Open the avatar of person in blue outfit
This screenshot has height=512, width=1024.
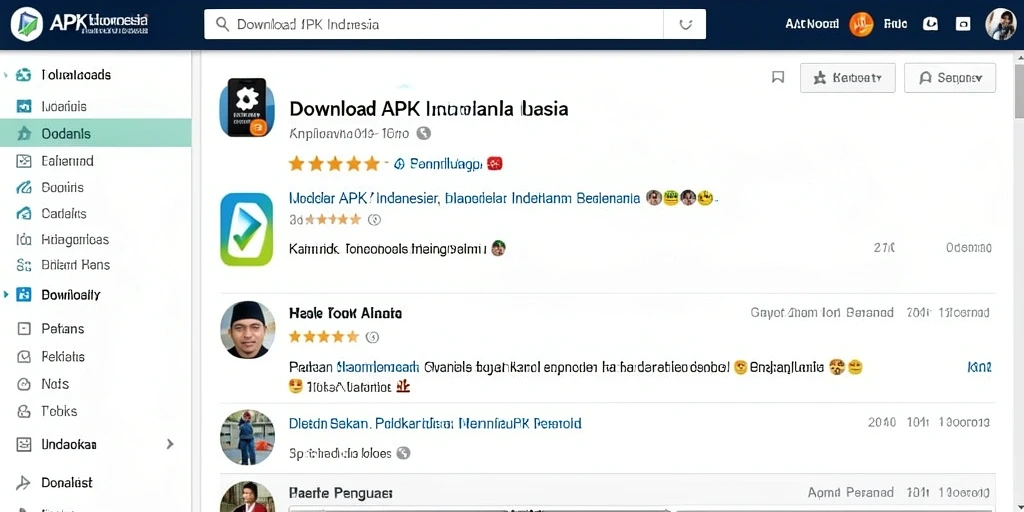248,437
